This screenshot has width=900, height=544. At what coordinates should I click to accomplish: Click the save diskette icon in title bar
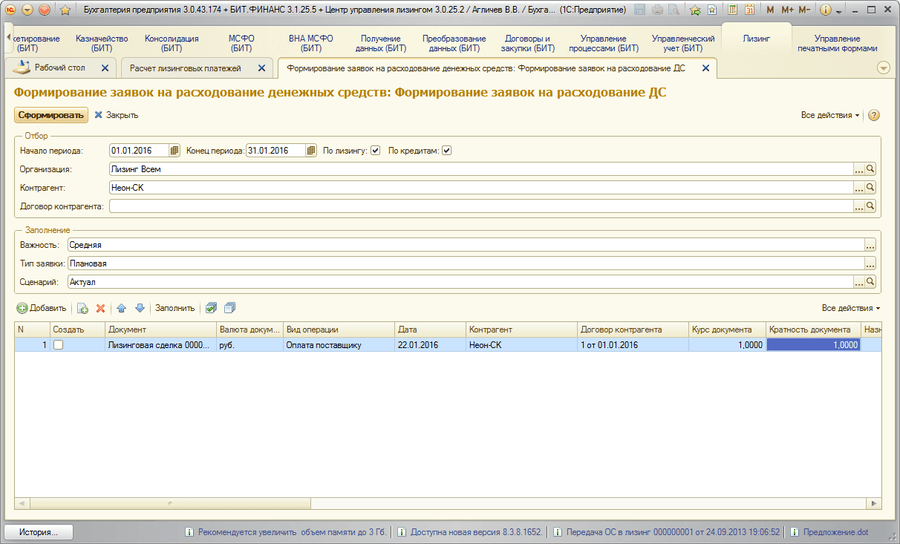639,10
